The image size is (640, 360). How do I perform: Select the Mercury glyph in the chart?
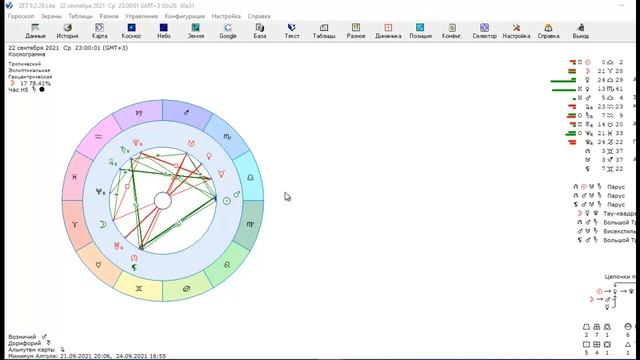pos(221,174)
